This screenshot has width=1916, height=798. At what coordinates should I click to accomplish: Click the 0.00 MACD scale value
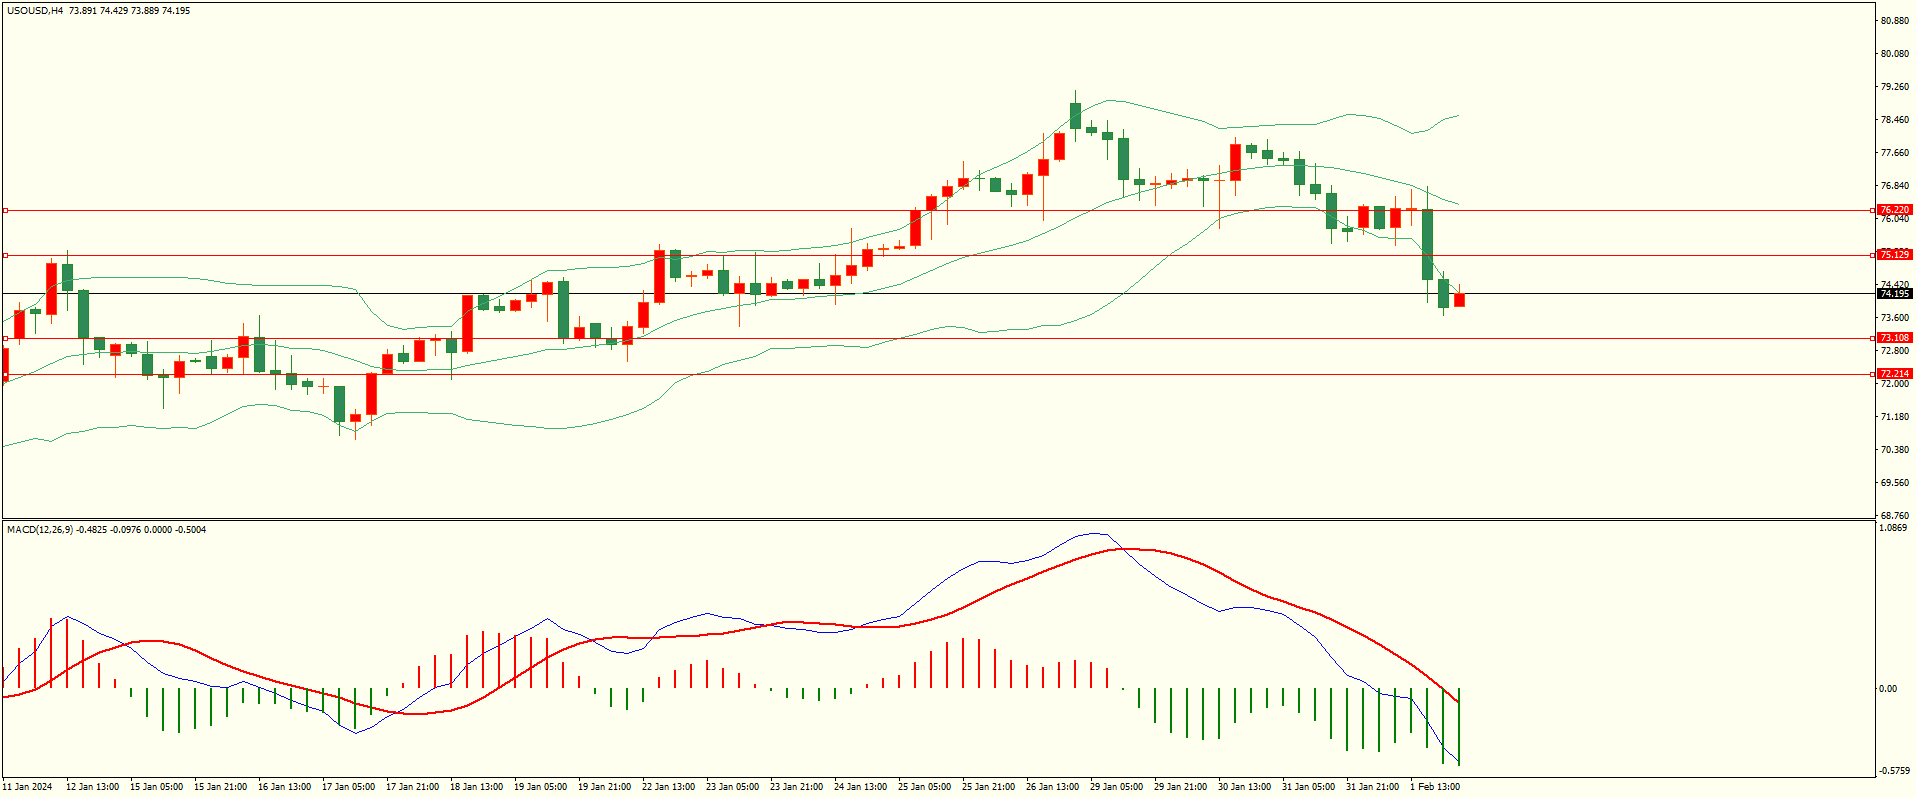[1888, 689]
